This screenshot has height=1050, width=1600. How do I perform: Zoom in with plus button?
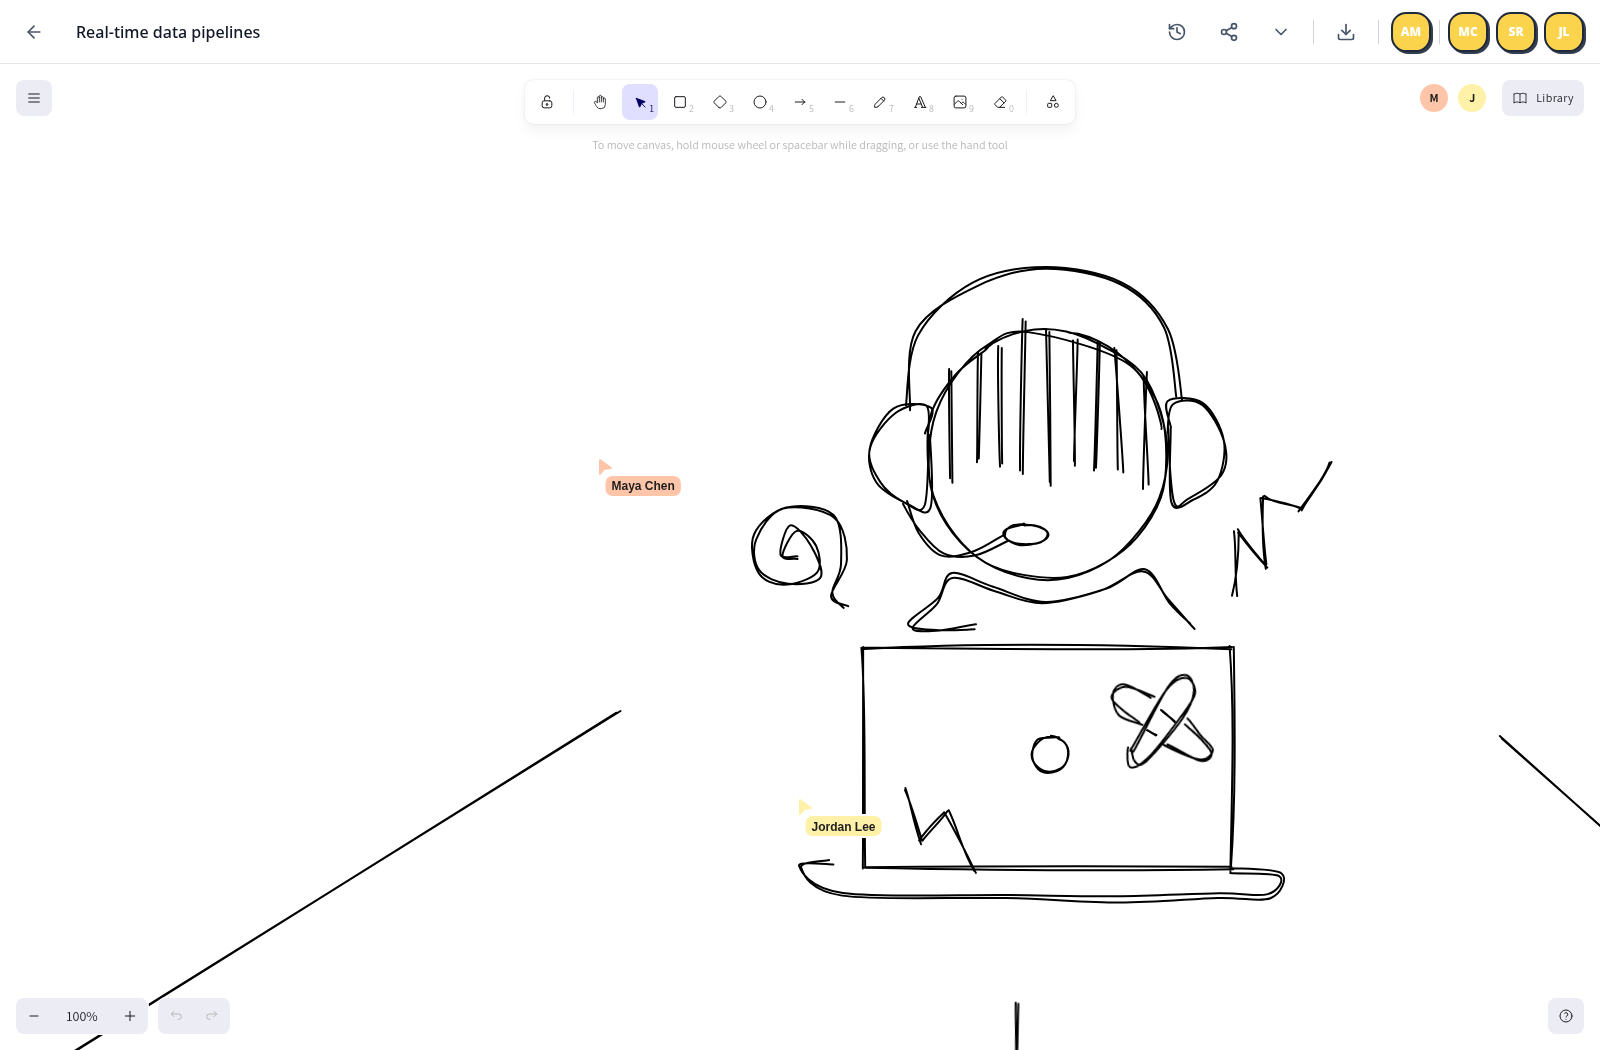coord(130,1016)
